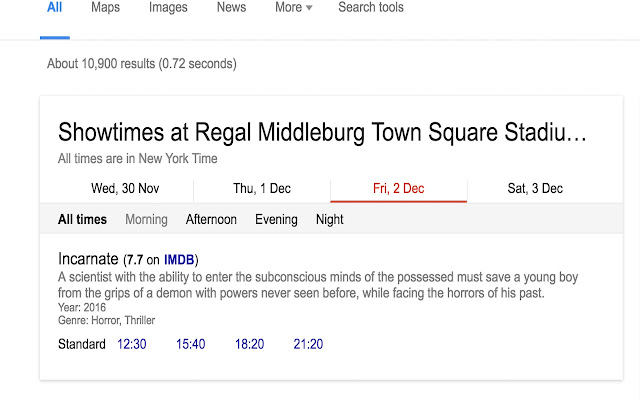Select Sat, 3 Dec date tab
This screenshot has width=640, height=400.
535,188
